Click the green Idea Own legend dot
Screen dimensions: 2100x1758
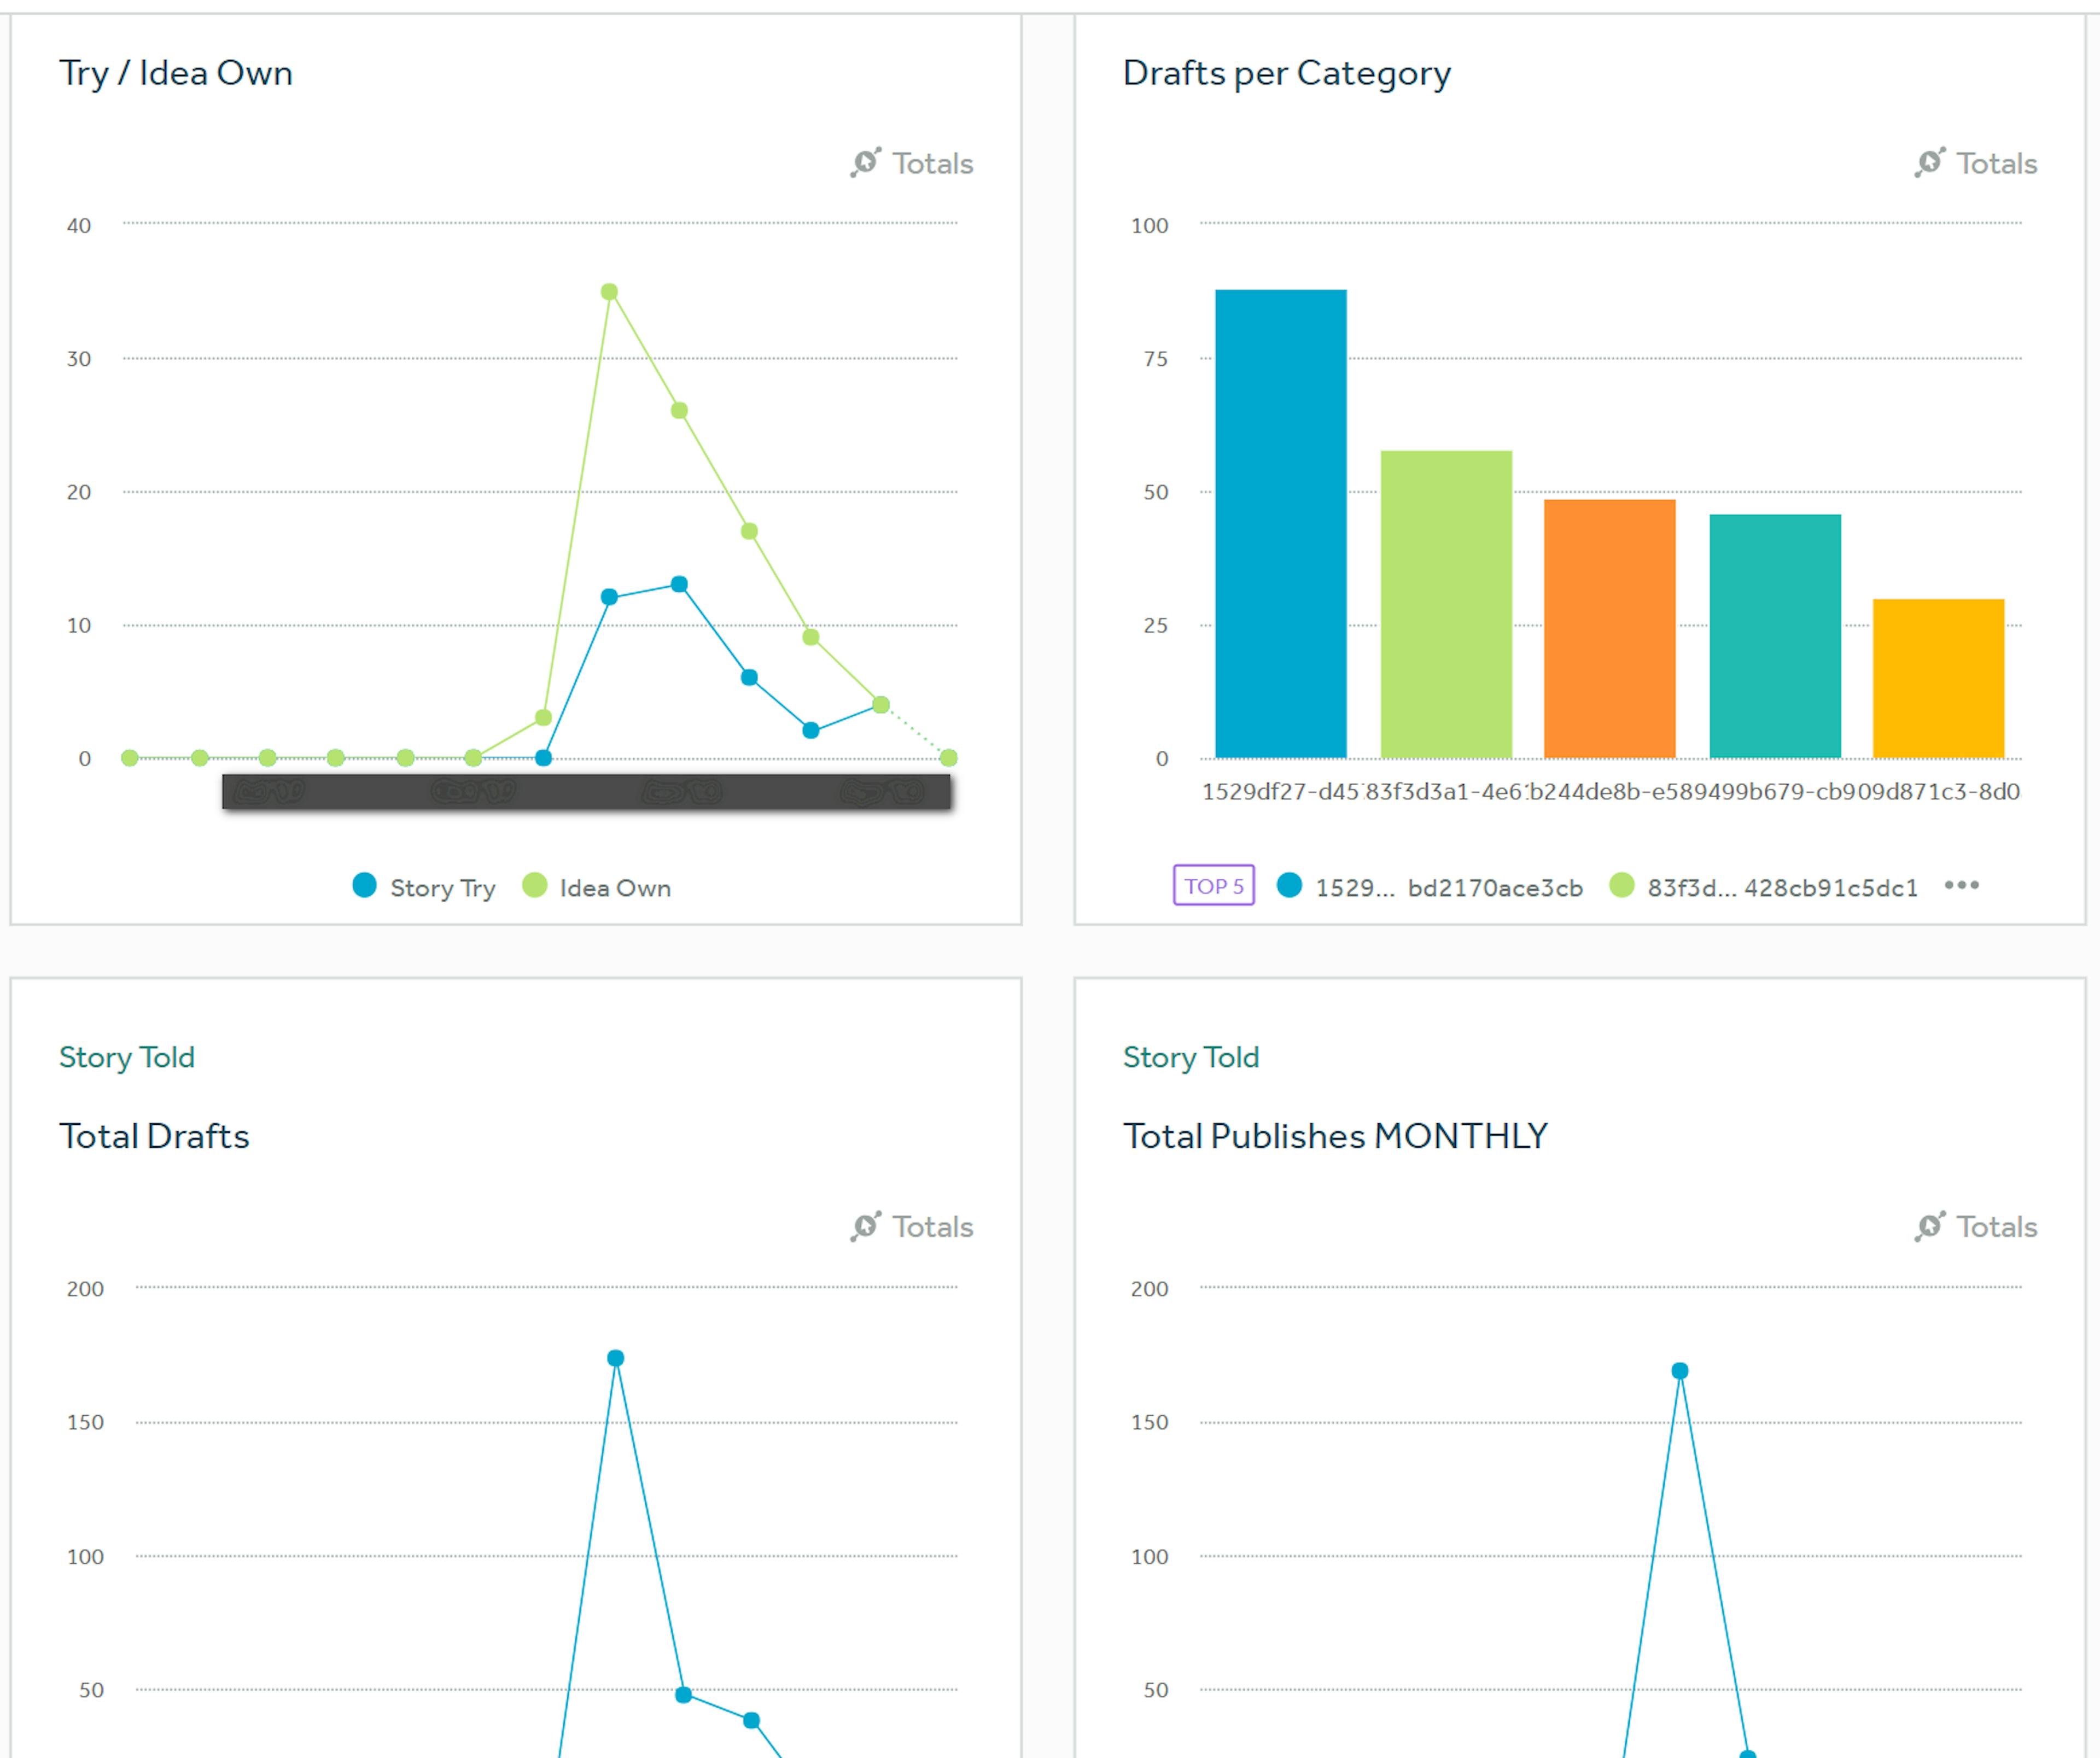535,885
